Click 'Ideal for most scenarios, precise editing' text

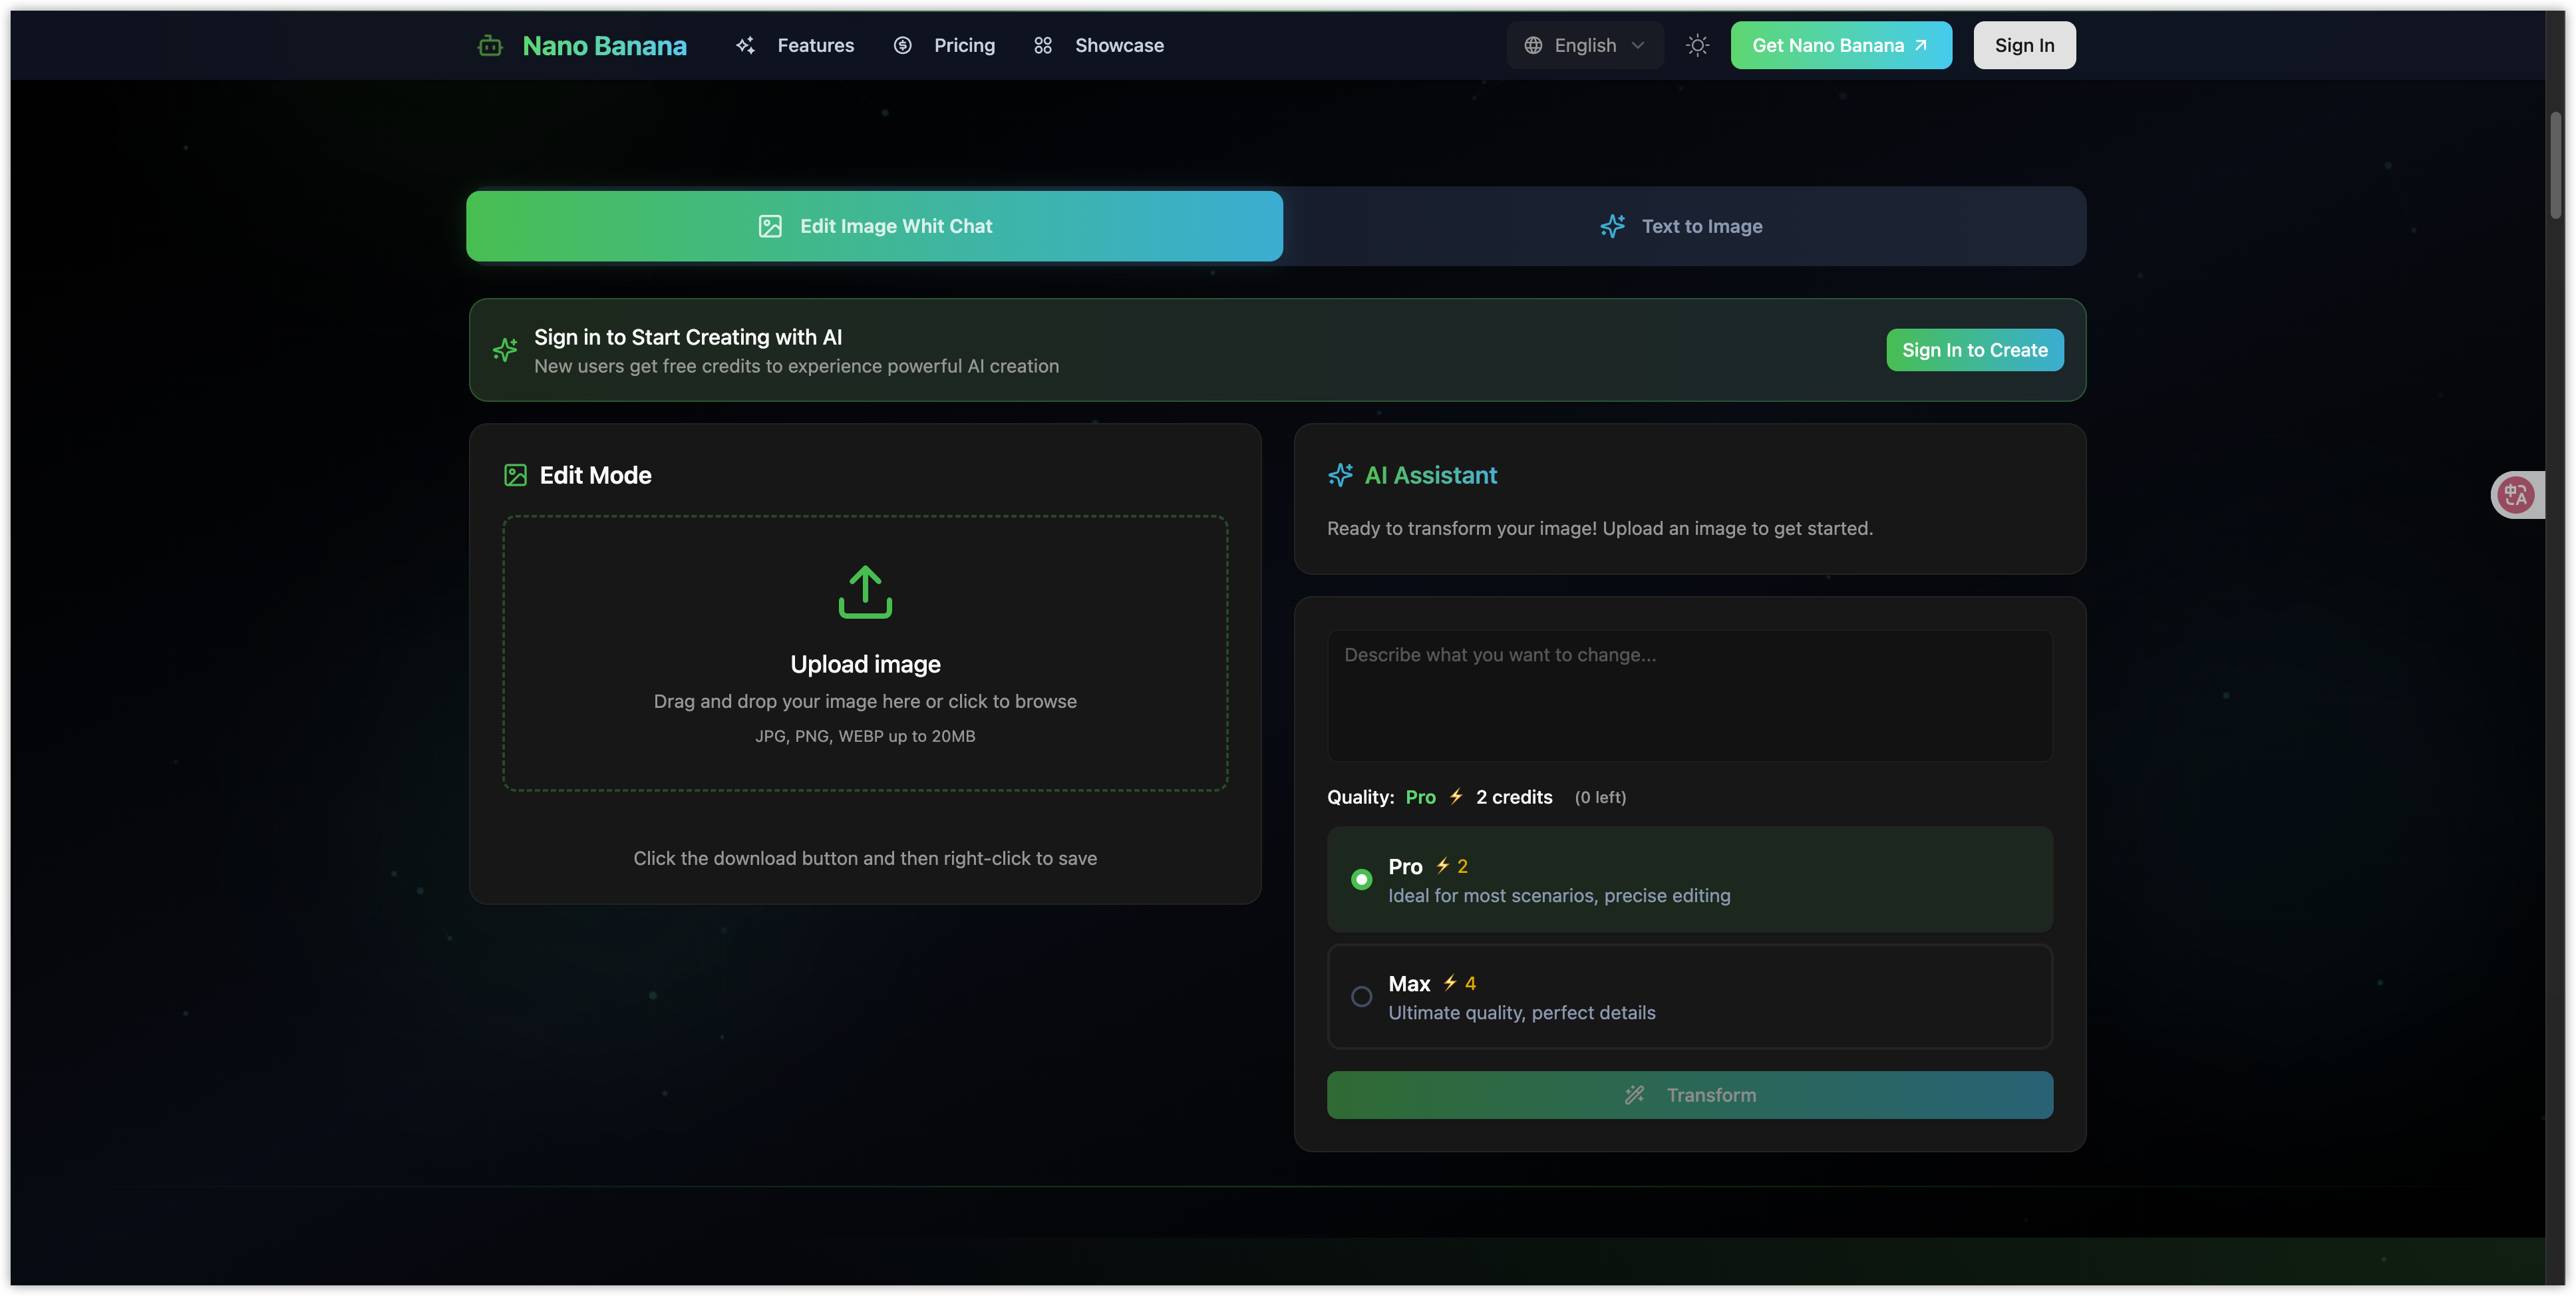coord(1559,896)
